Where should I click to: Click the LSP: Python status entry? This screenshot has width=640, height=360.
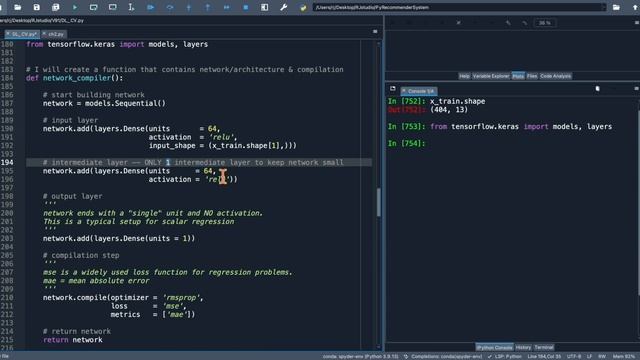[x=504, y=356]
